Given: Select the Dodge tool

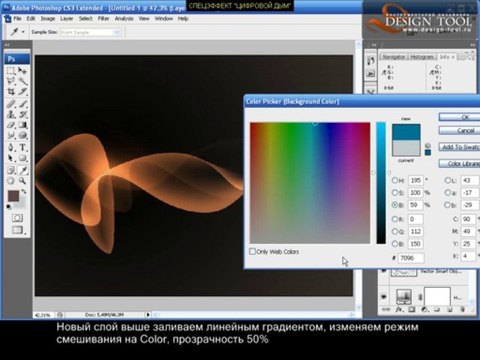Looking at the screenshot, I should (x=23, y=135).
